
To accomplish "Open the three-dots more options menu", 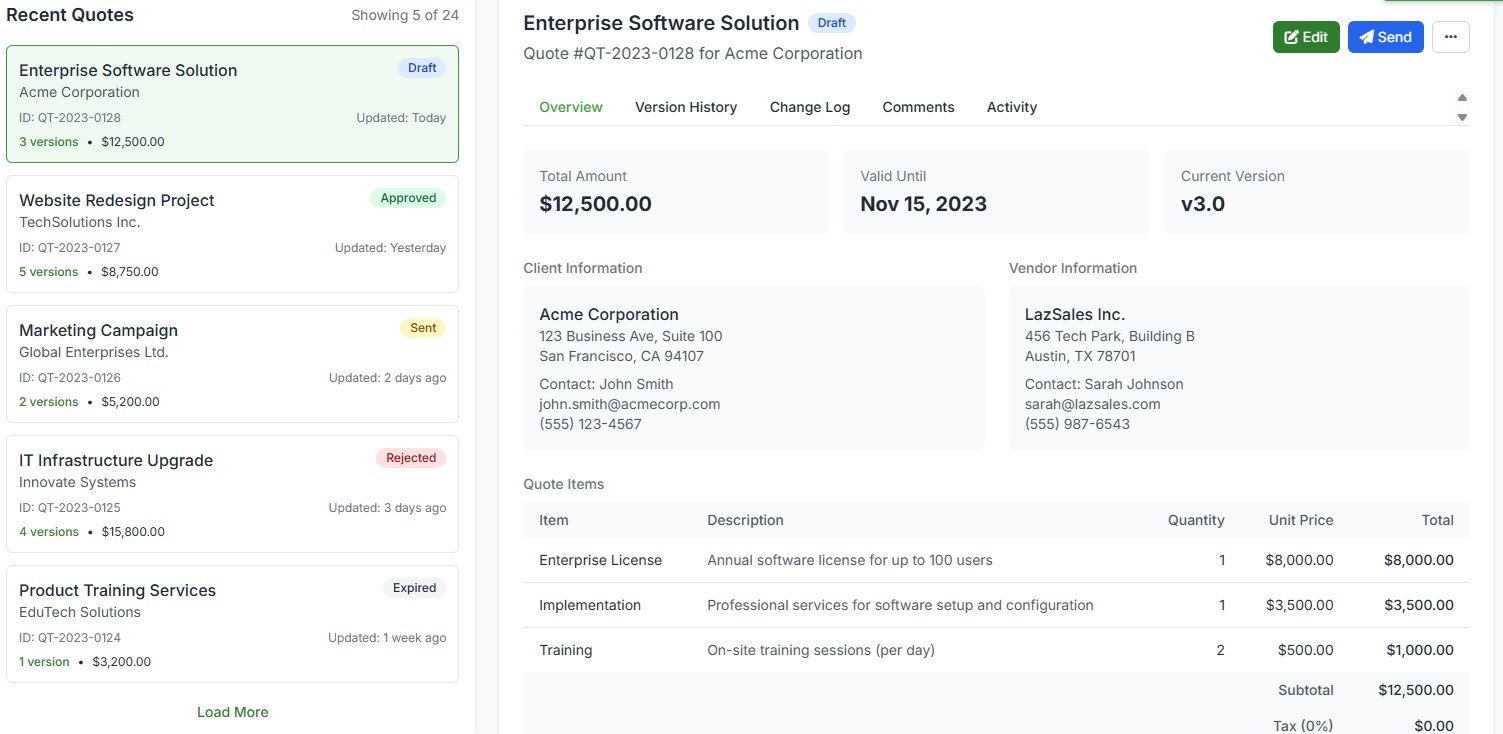I will click(1450, 37).
